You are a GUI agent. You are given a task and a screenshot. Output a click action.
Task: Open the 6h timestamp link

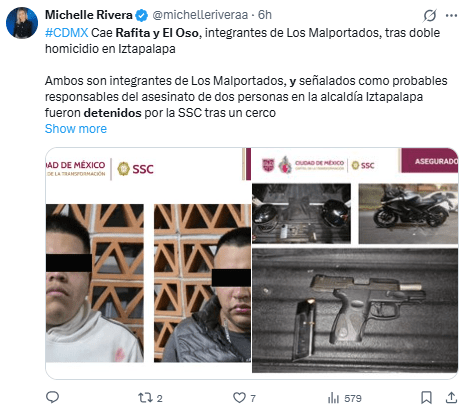click(265, 15)
